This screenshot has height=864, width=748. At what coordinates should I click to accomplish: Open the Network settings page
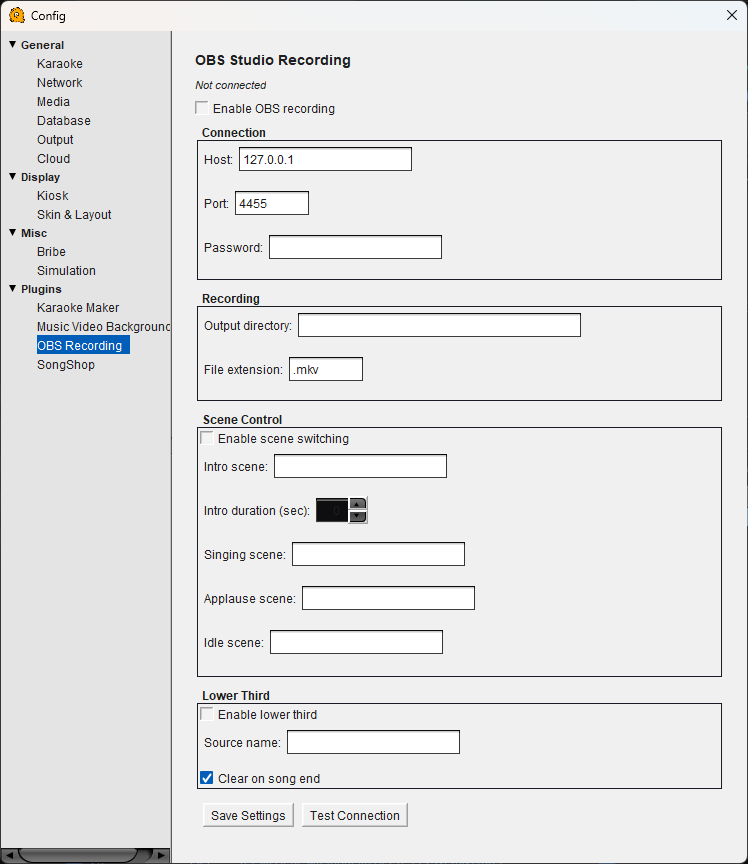pos(60,83)
